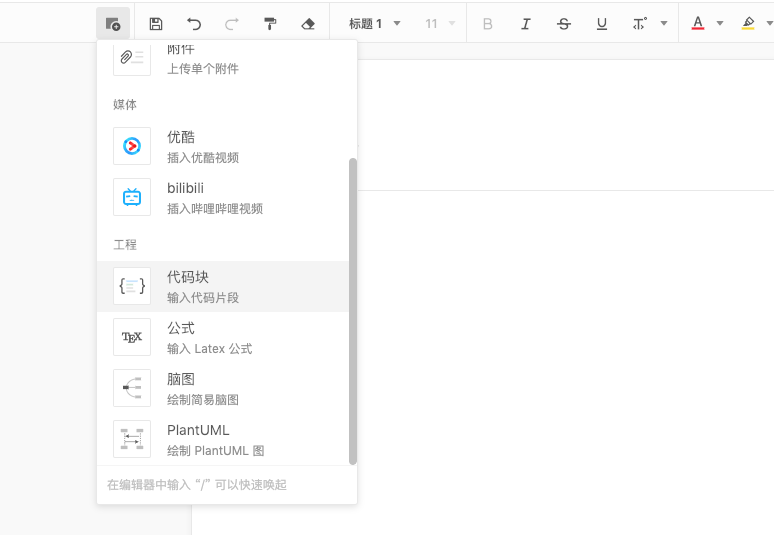Open the font color dropdown arrow
The height and width of the screenshot is (535, 774).
pyautogui.click(x=720, y=23)
